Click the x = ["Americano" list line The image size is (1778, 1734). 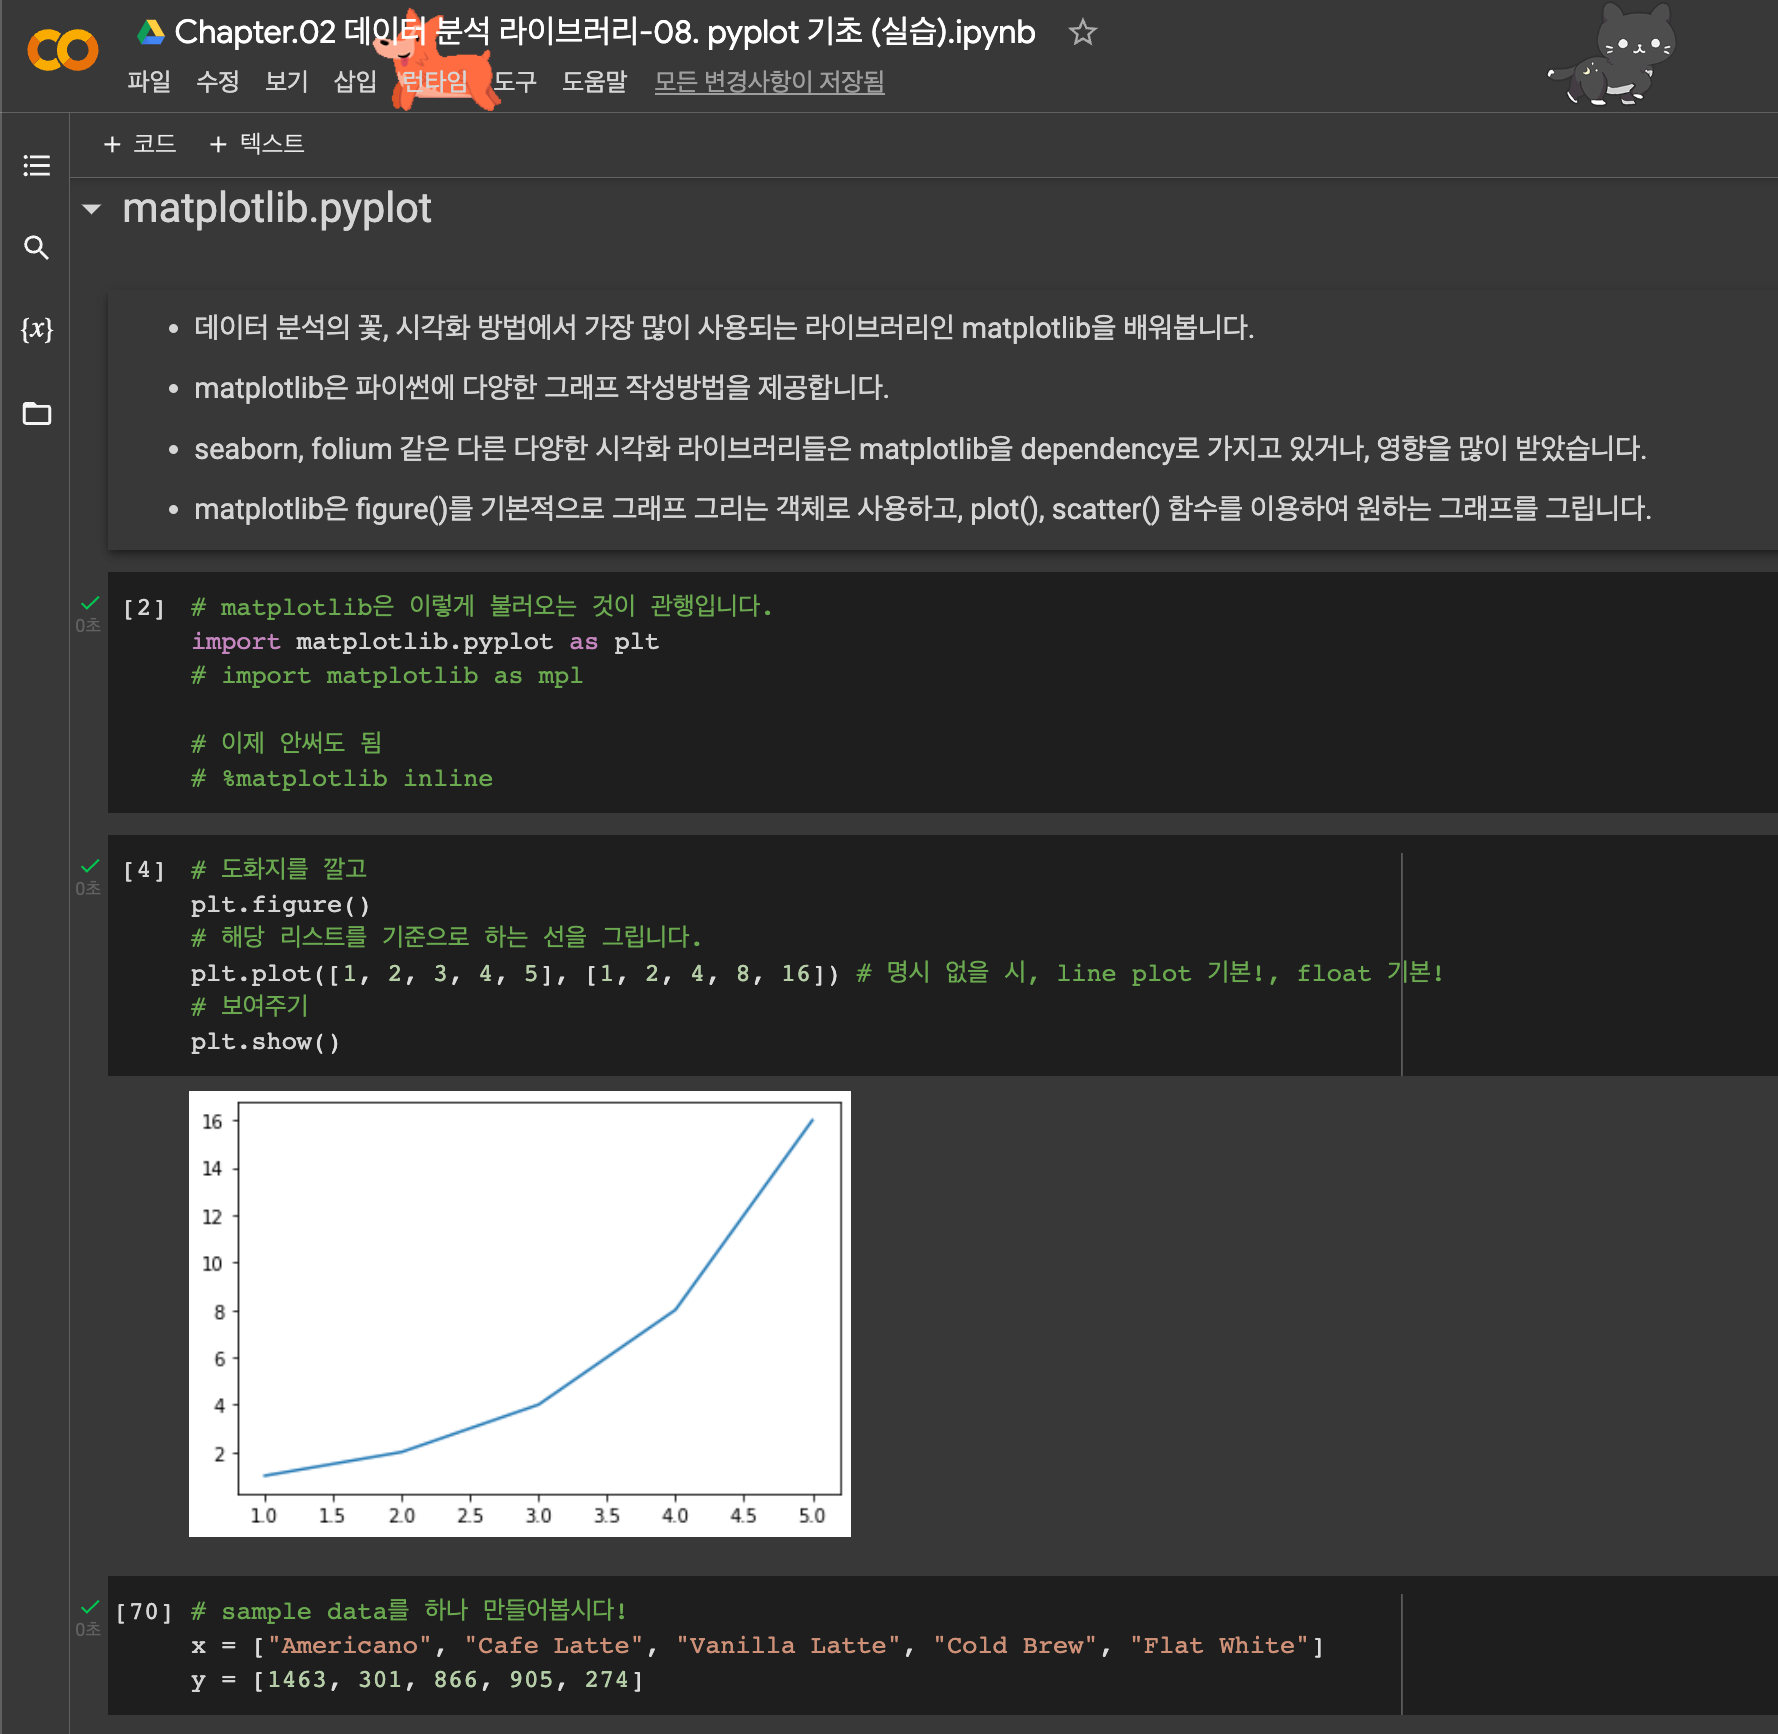pos(758,1646)
